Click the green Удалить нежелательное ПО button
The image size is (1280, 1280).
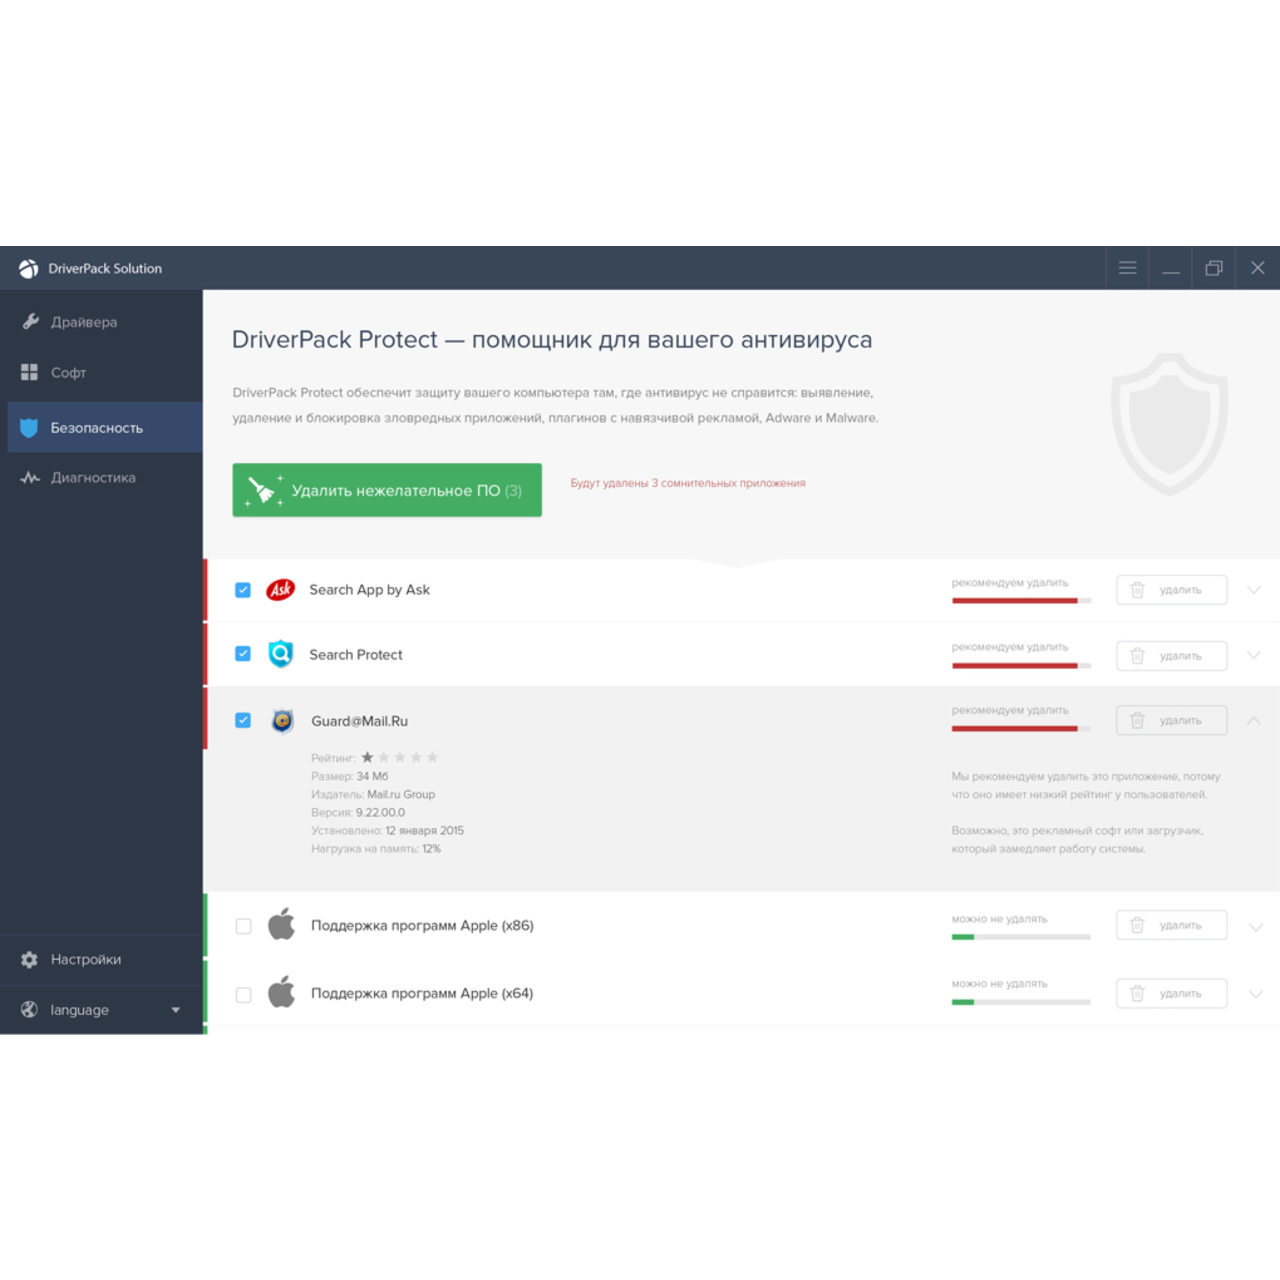coord(387,490)
